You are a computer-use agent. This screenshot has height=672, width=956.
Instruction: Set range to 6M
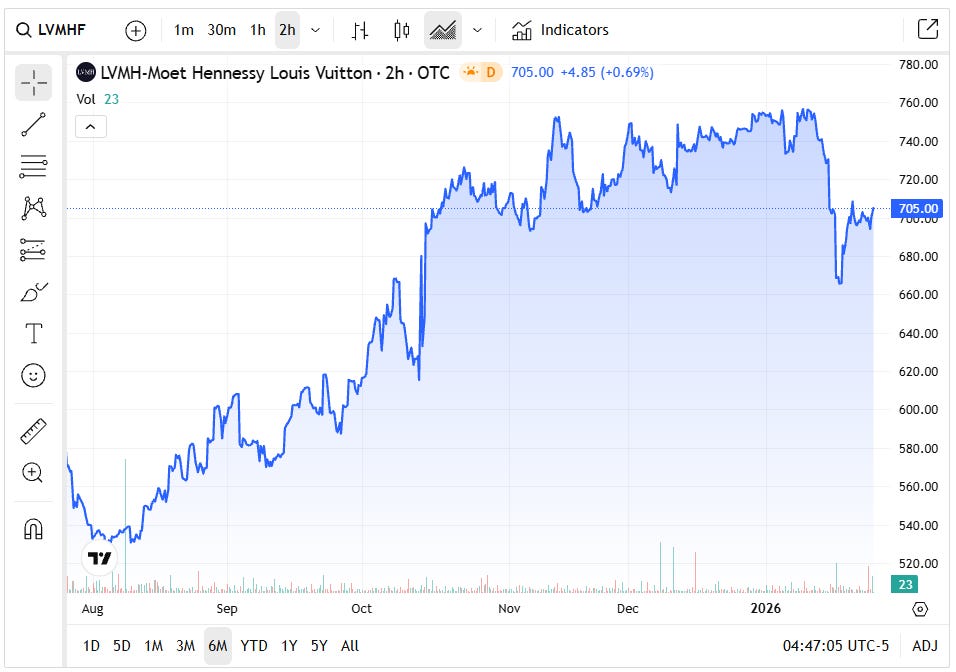pos(218,646)
